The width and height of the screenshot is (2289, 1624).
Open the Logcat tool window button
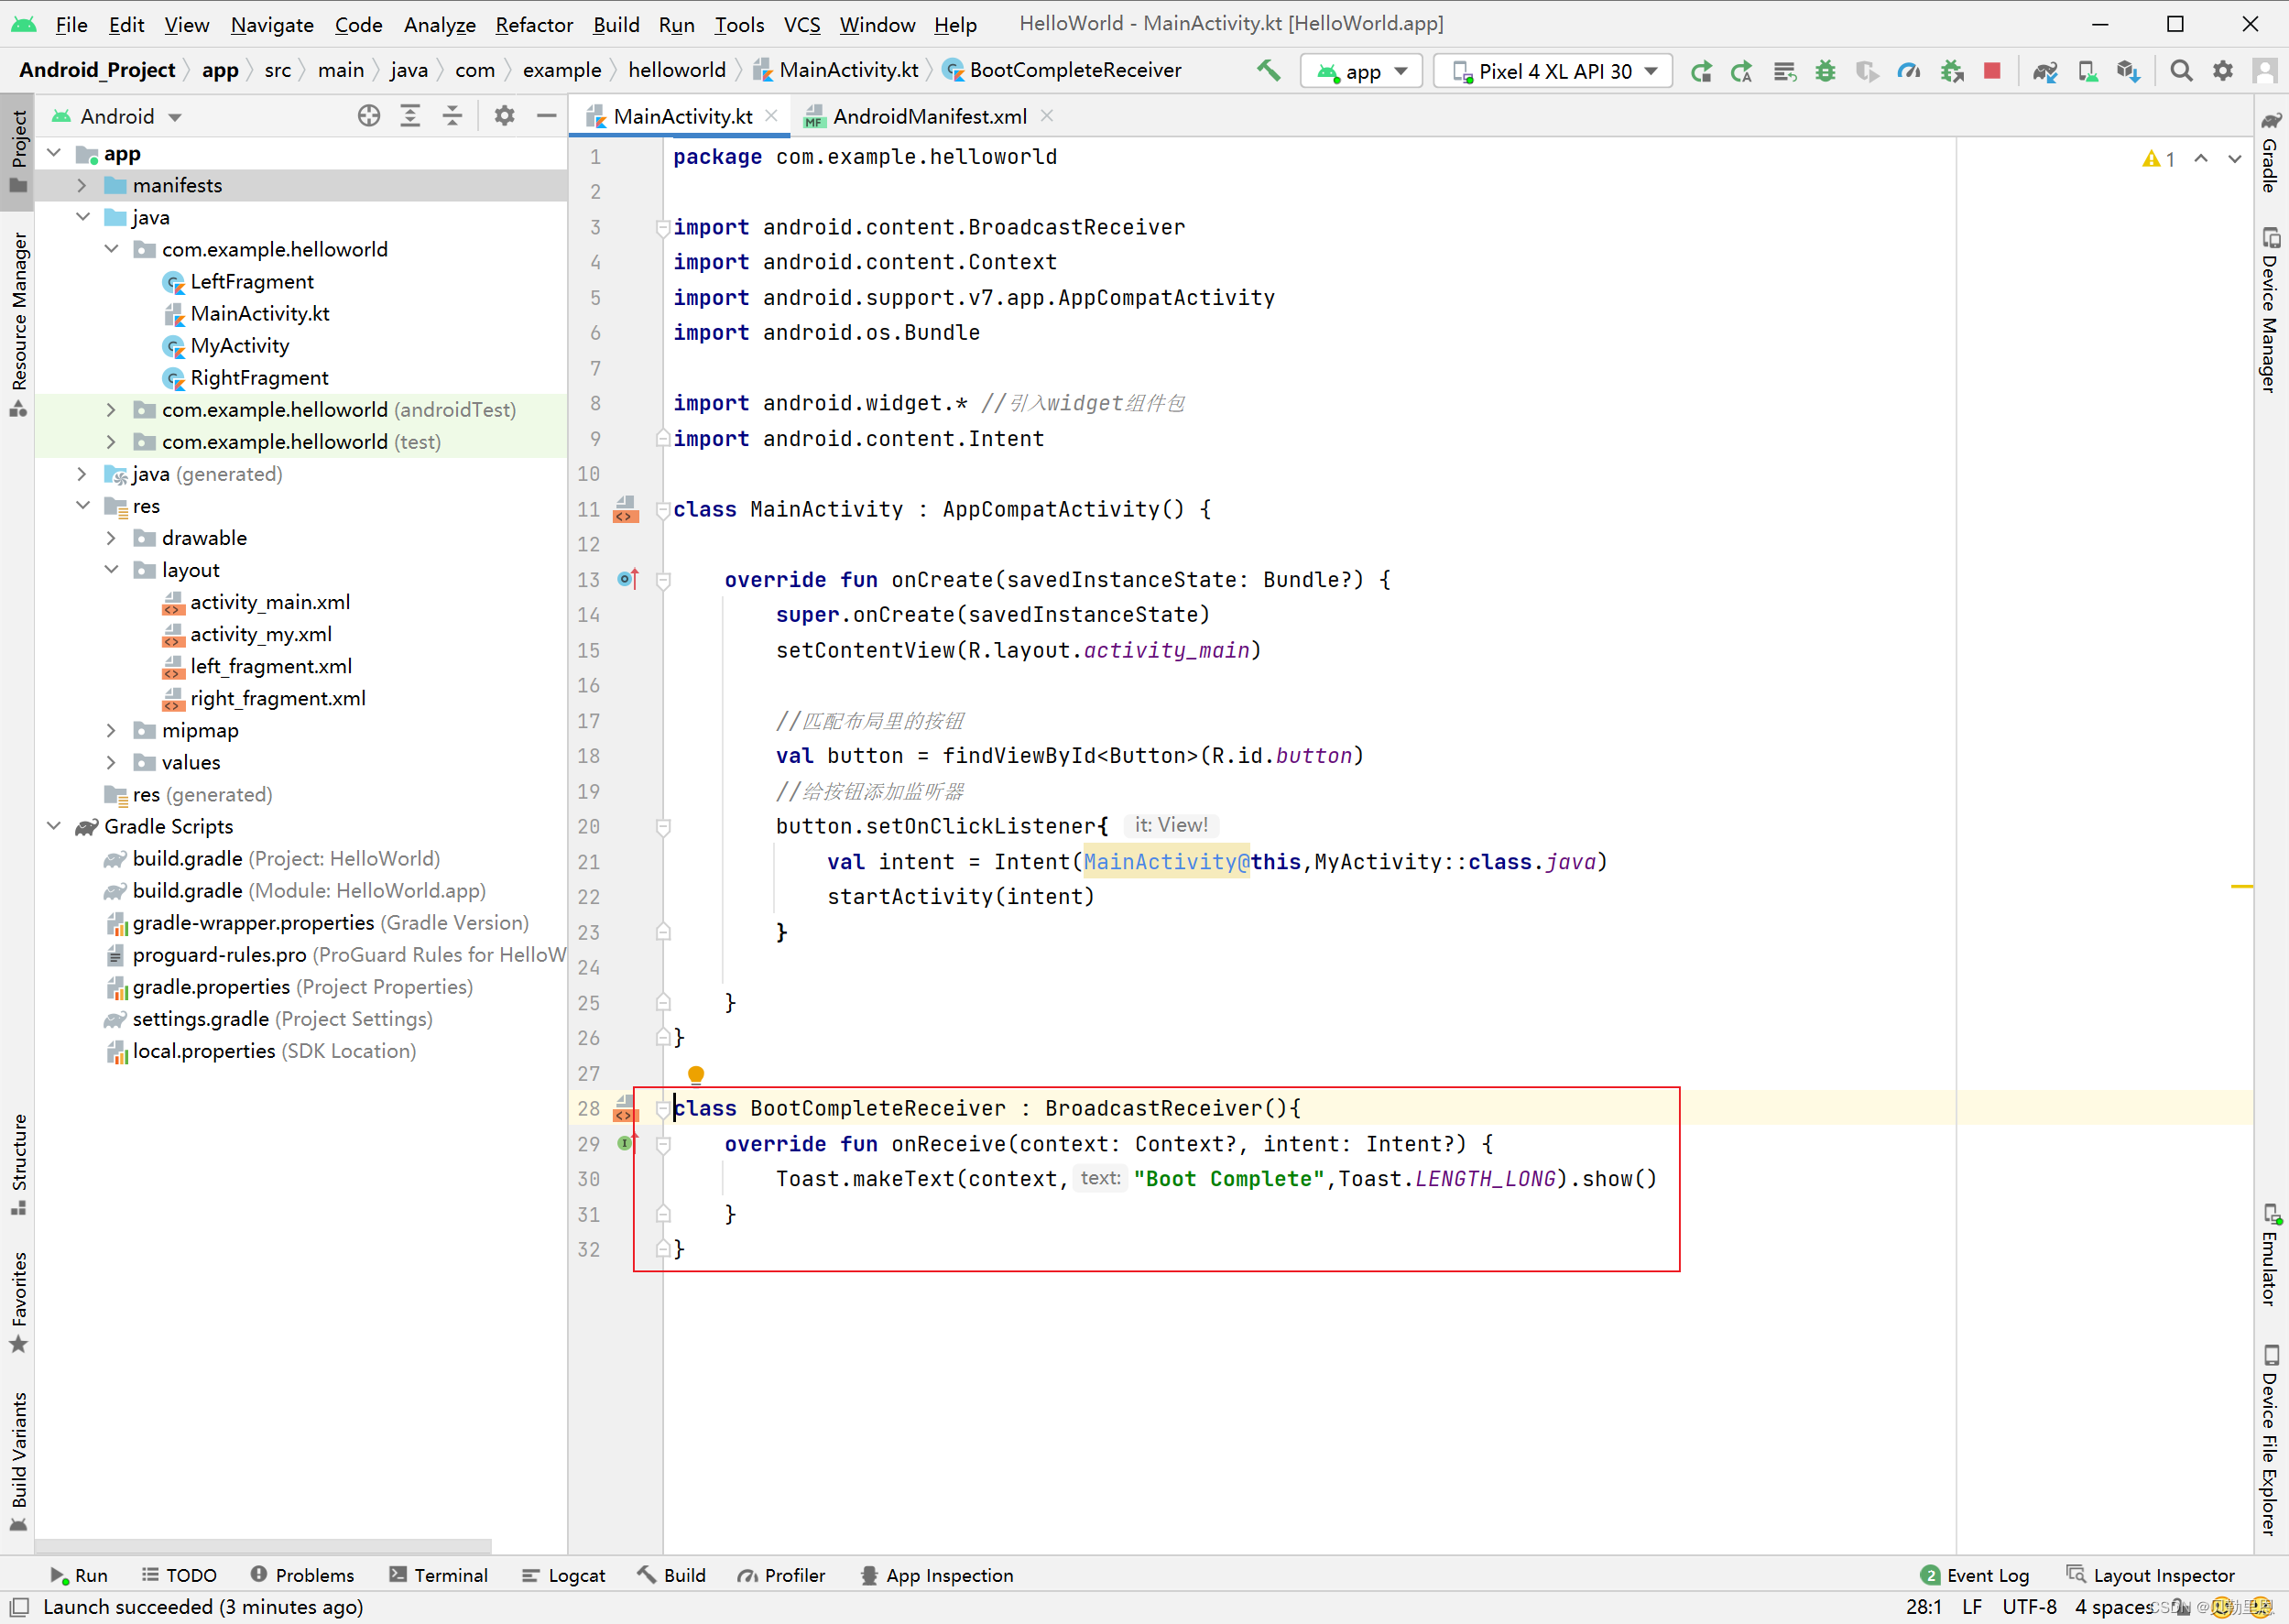pos(564,1575)
